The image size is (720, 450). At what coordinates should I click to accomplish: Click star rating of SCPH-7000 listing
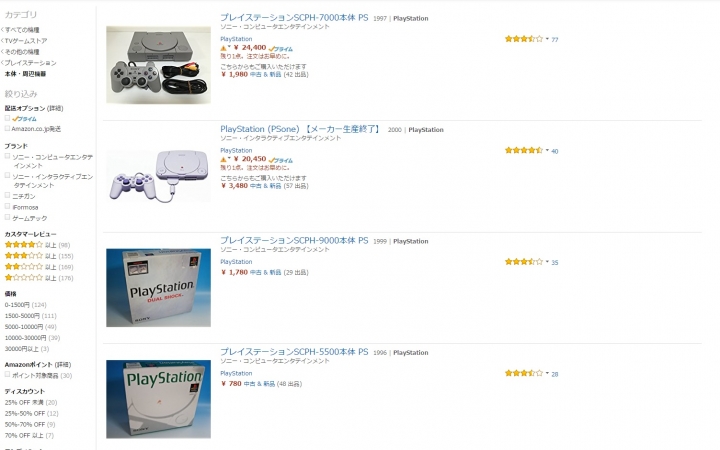click(523, 39)
